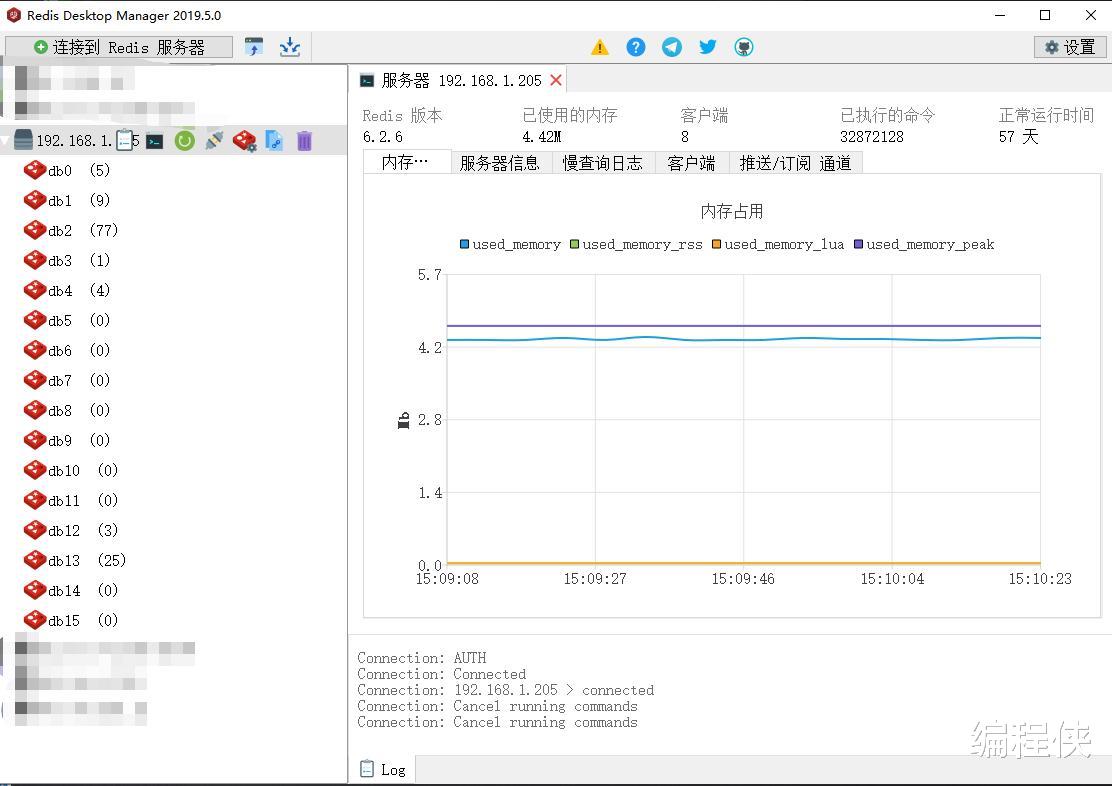Click the green reload server icon
The image size is (1112, 786).
click(x=184, y=140)
